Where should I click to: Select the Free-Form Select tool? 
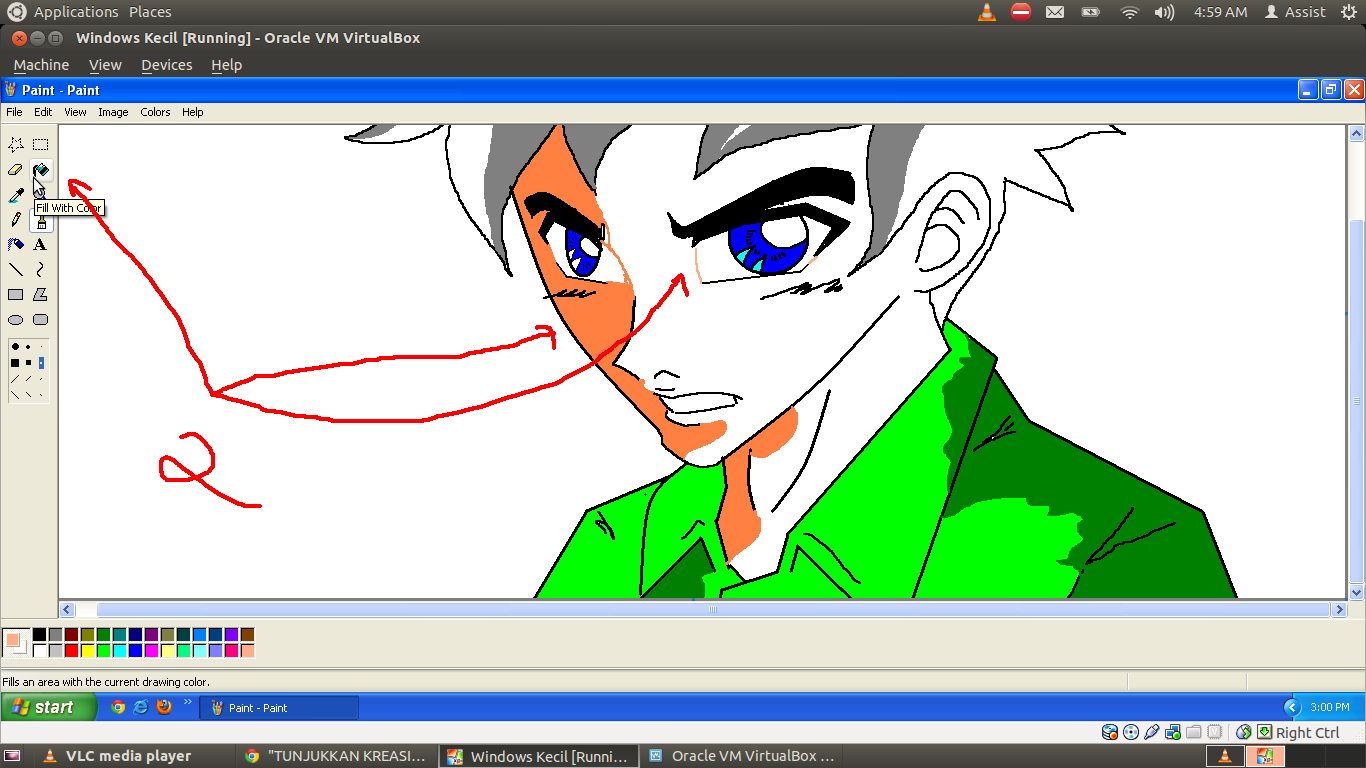tap(16, 145)
